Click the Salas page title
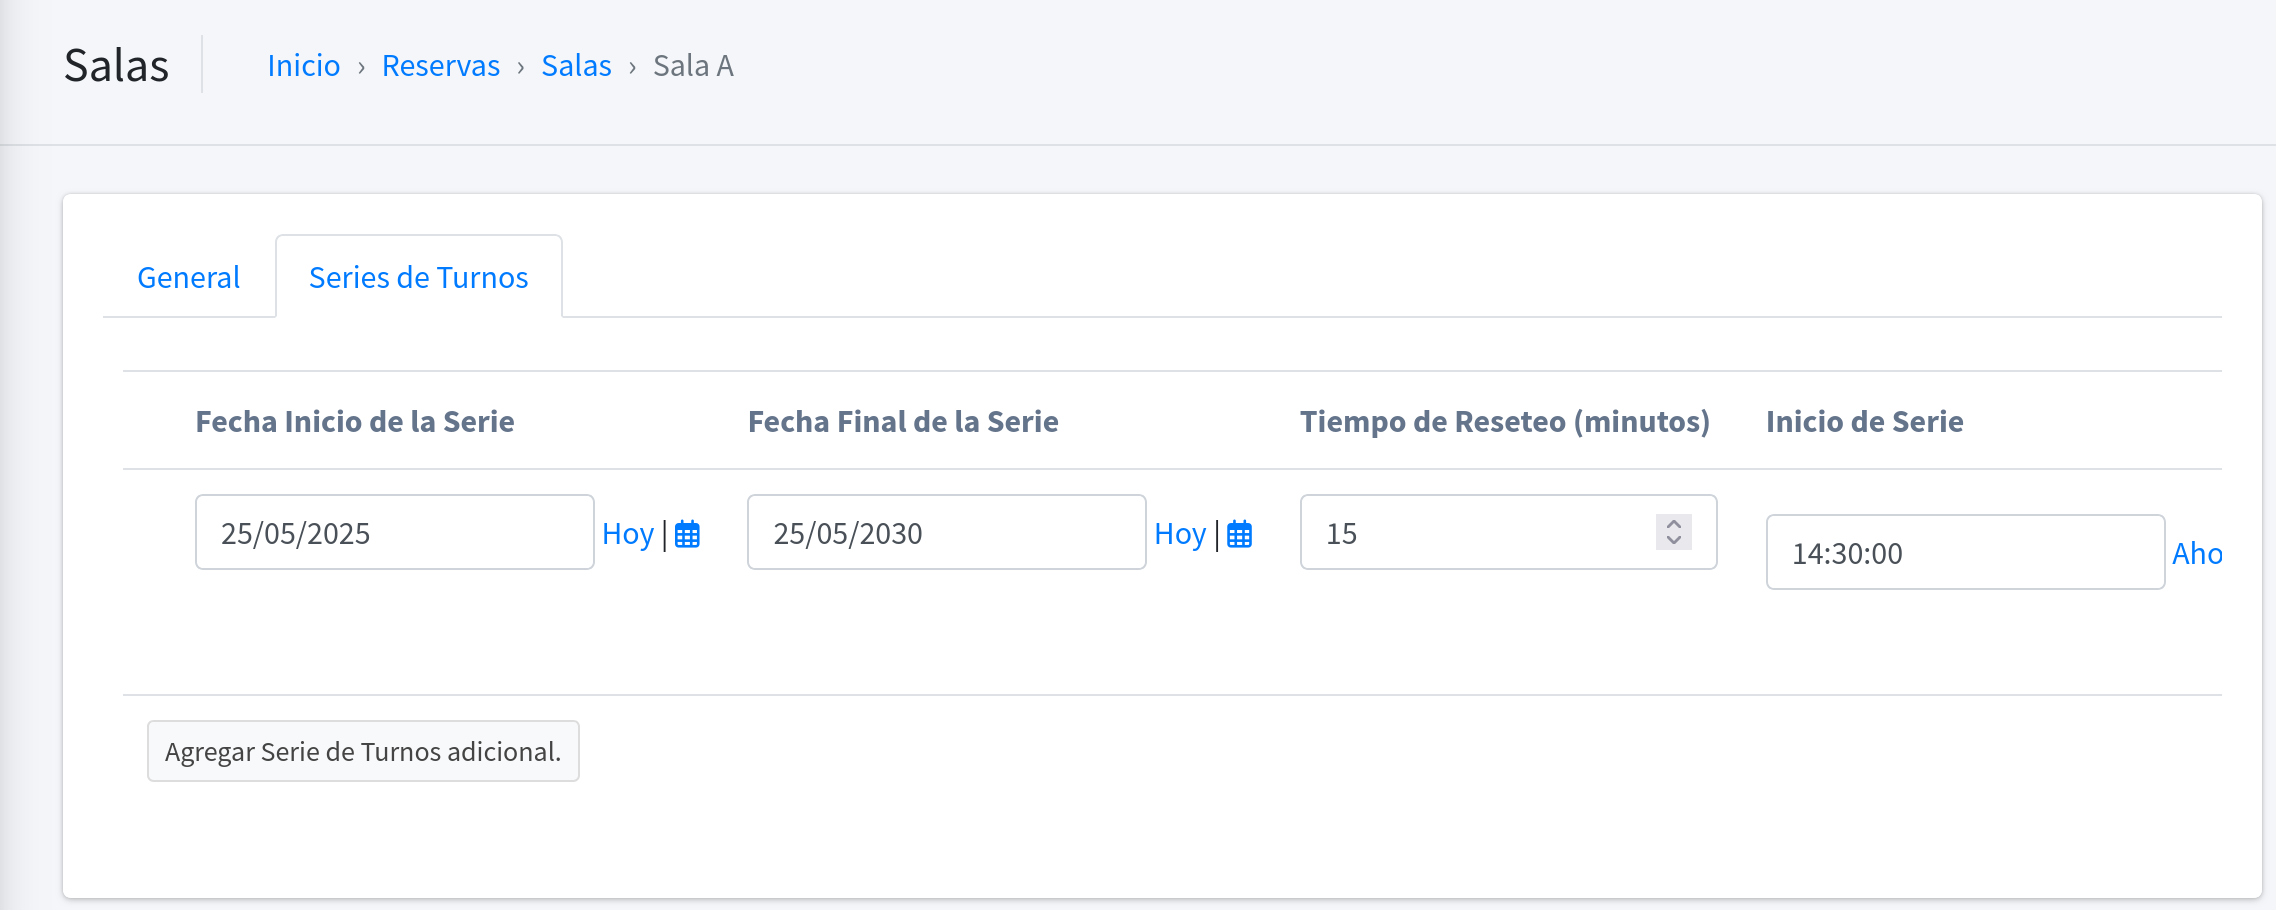The width and height of the screenshot is (2276, 910). [x=116, y=66]
